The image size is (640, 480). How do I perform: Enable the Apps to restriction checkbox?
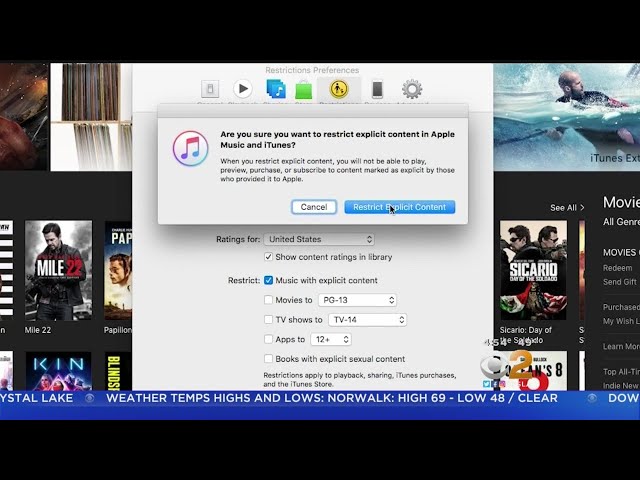(x=268, y=339)
